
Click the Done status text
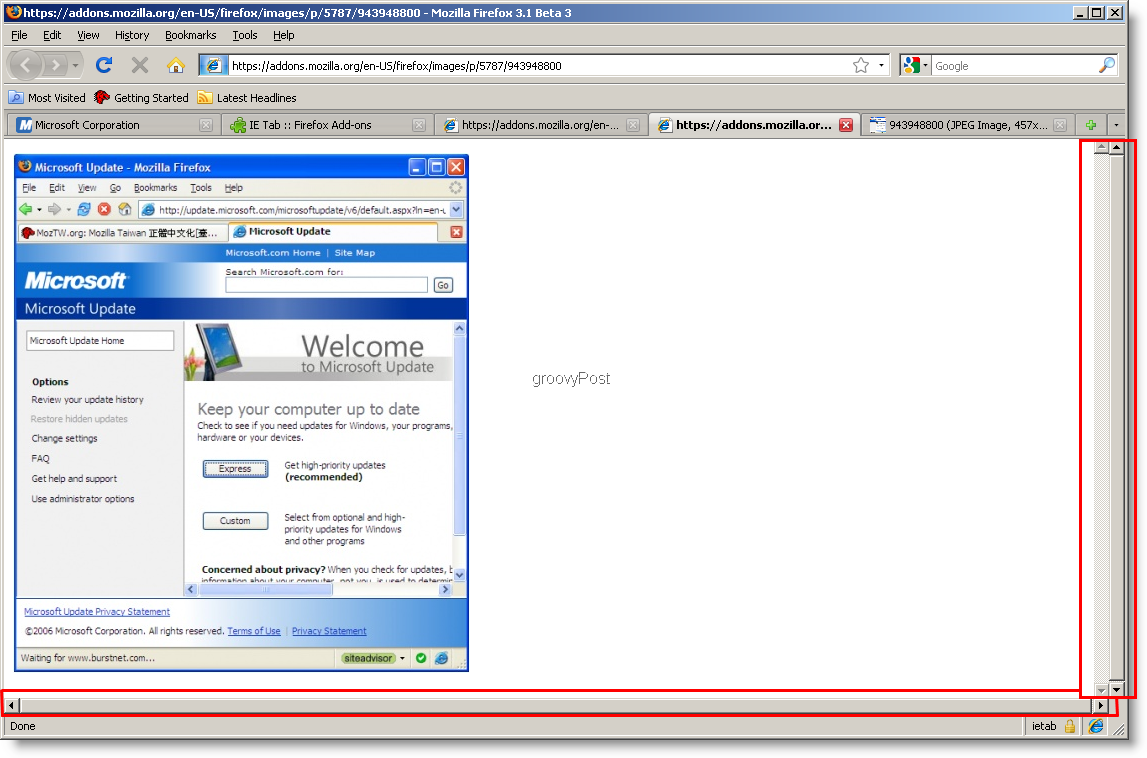(x=22, y=727)
